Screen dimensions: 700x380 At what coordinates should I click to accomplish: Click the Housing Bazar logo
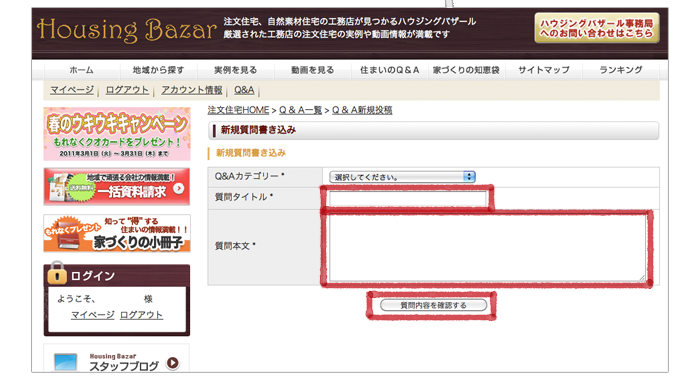126,30
